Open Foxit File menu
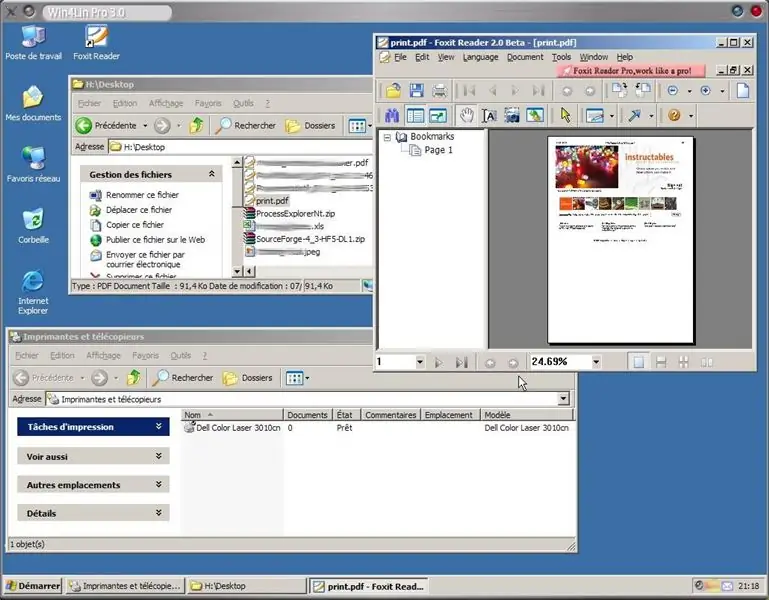Viewport: 769px width, 600px height. [400, 57]
